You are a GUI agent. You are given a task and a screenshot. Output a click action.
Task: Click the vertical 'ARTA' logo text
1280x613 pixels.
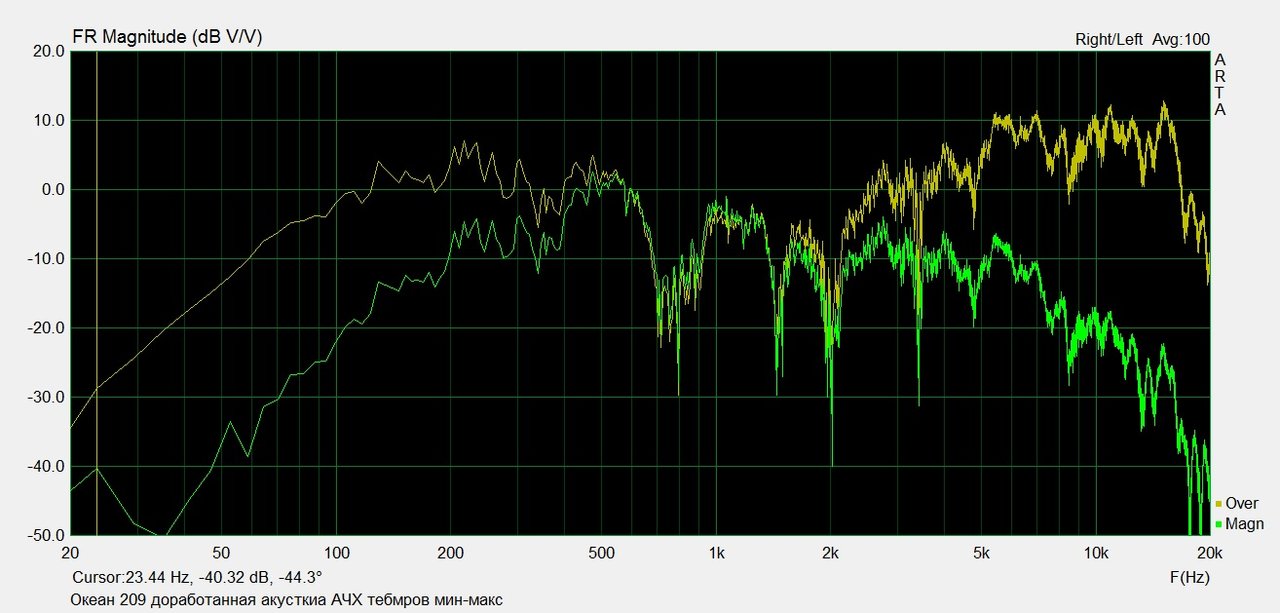(1220, 85)
